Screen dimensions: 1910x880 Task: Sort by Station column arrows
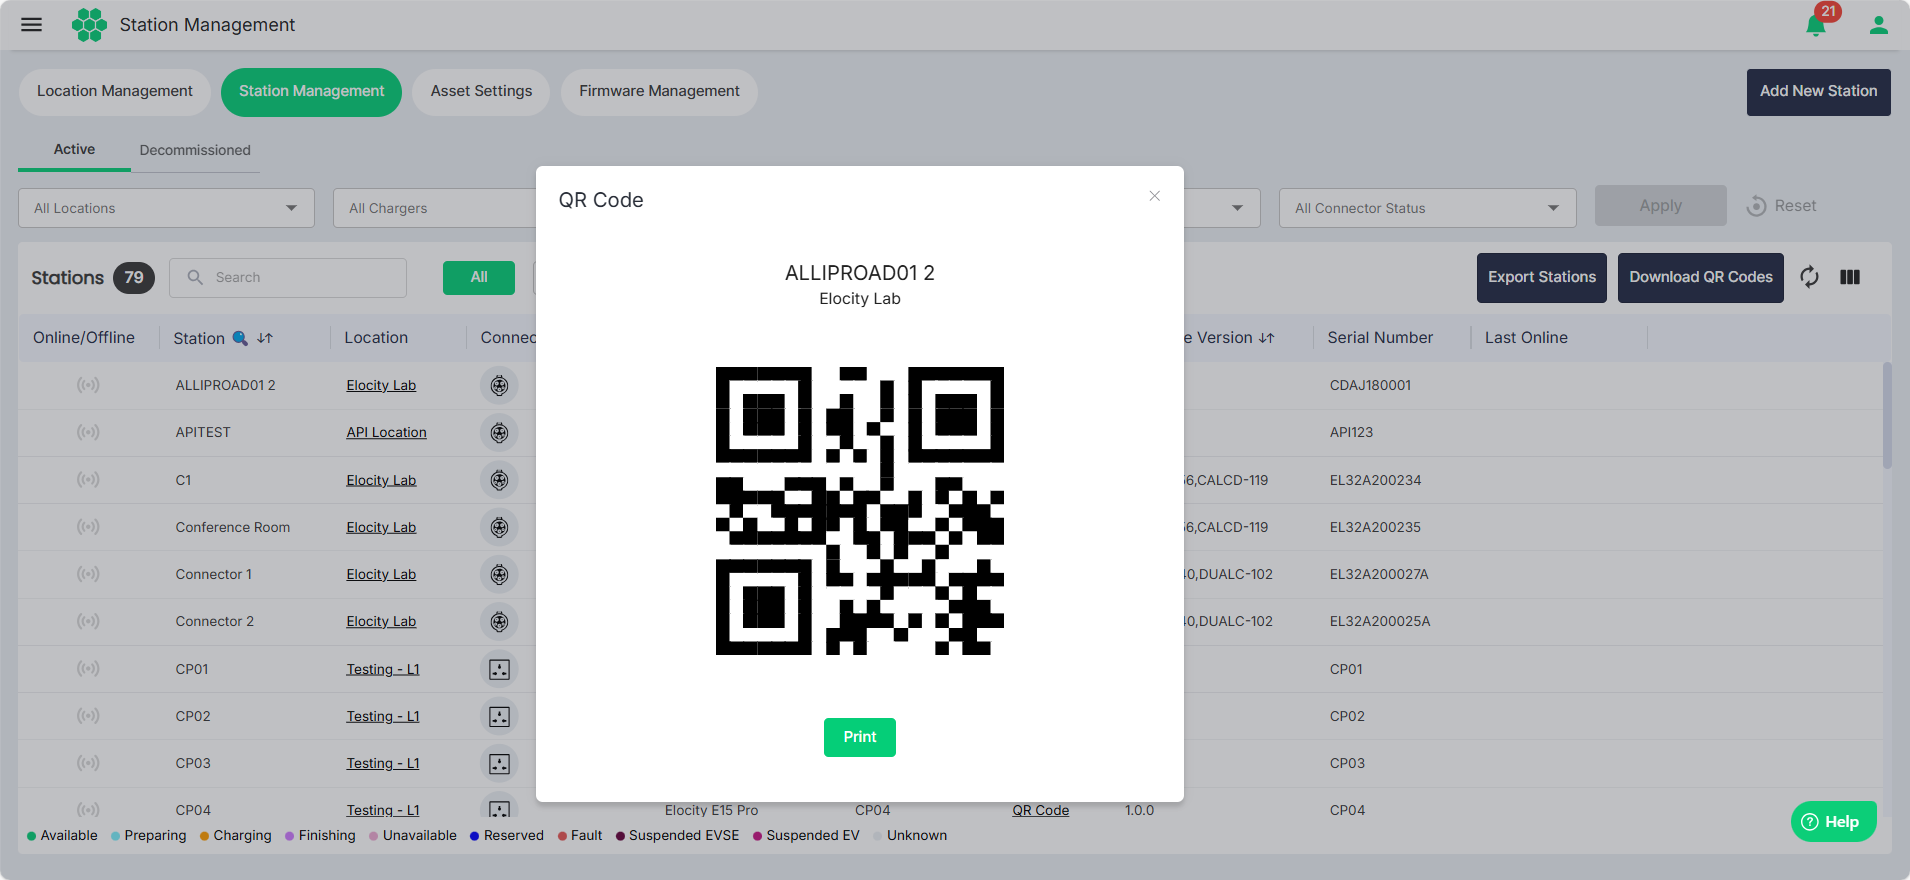265,338
